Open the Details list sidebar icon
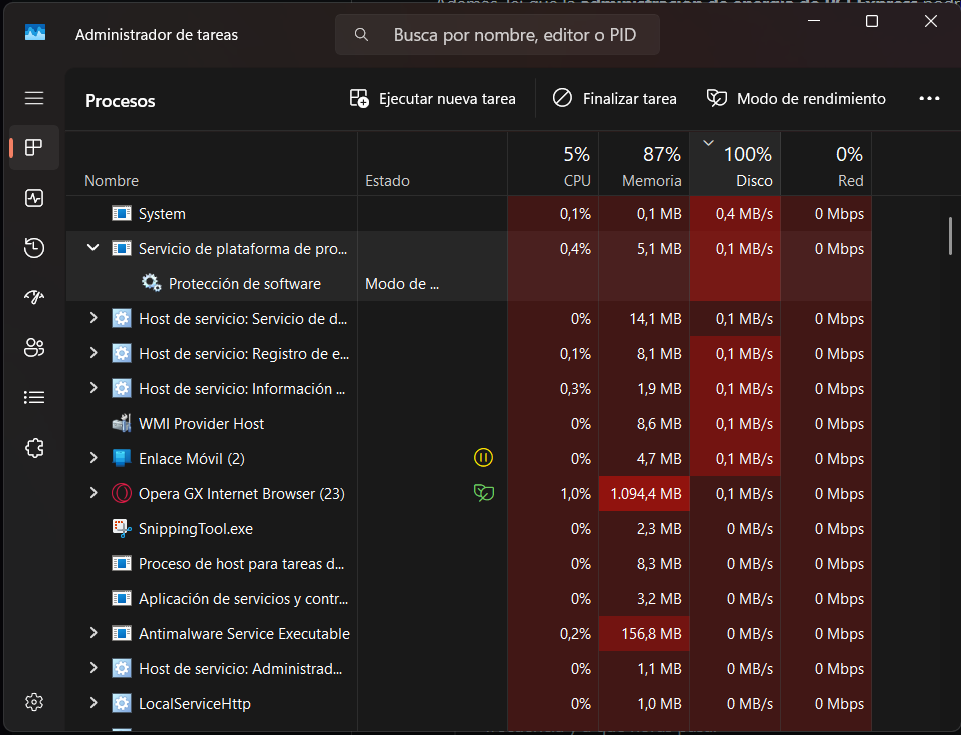The width and height of the screenshot is (961, 735). click(x=34, y=397)
